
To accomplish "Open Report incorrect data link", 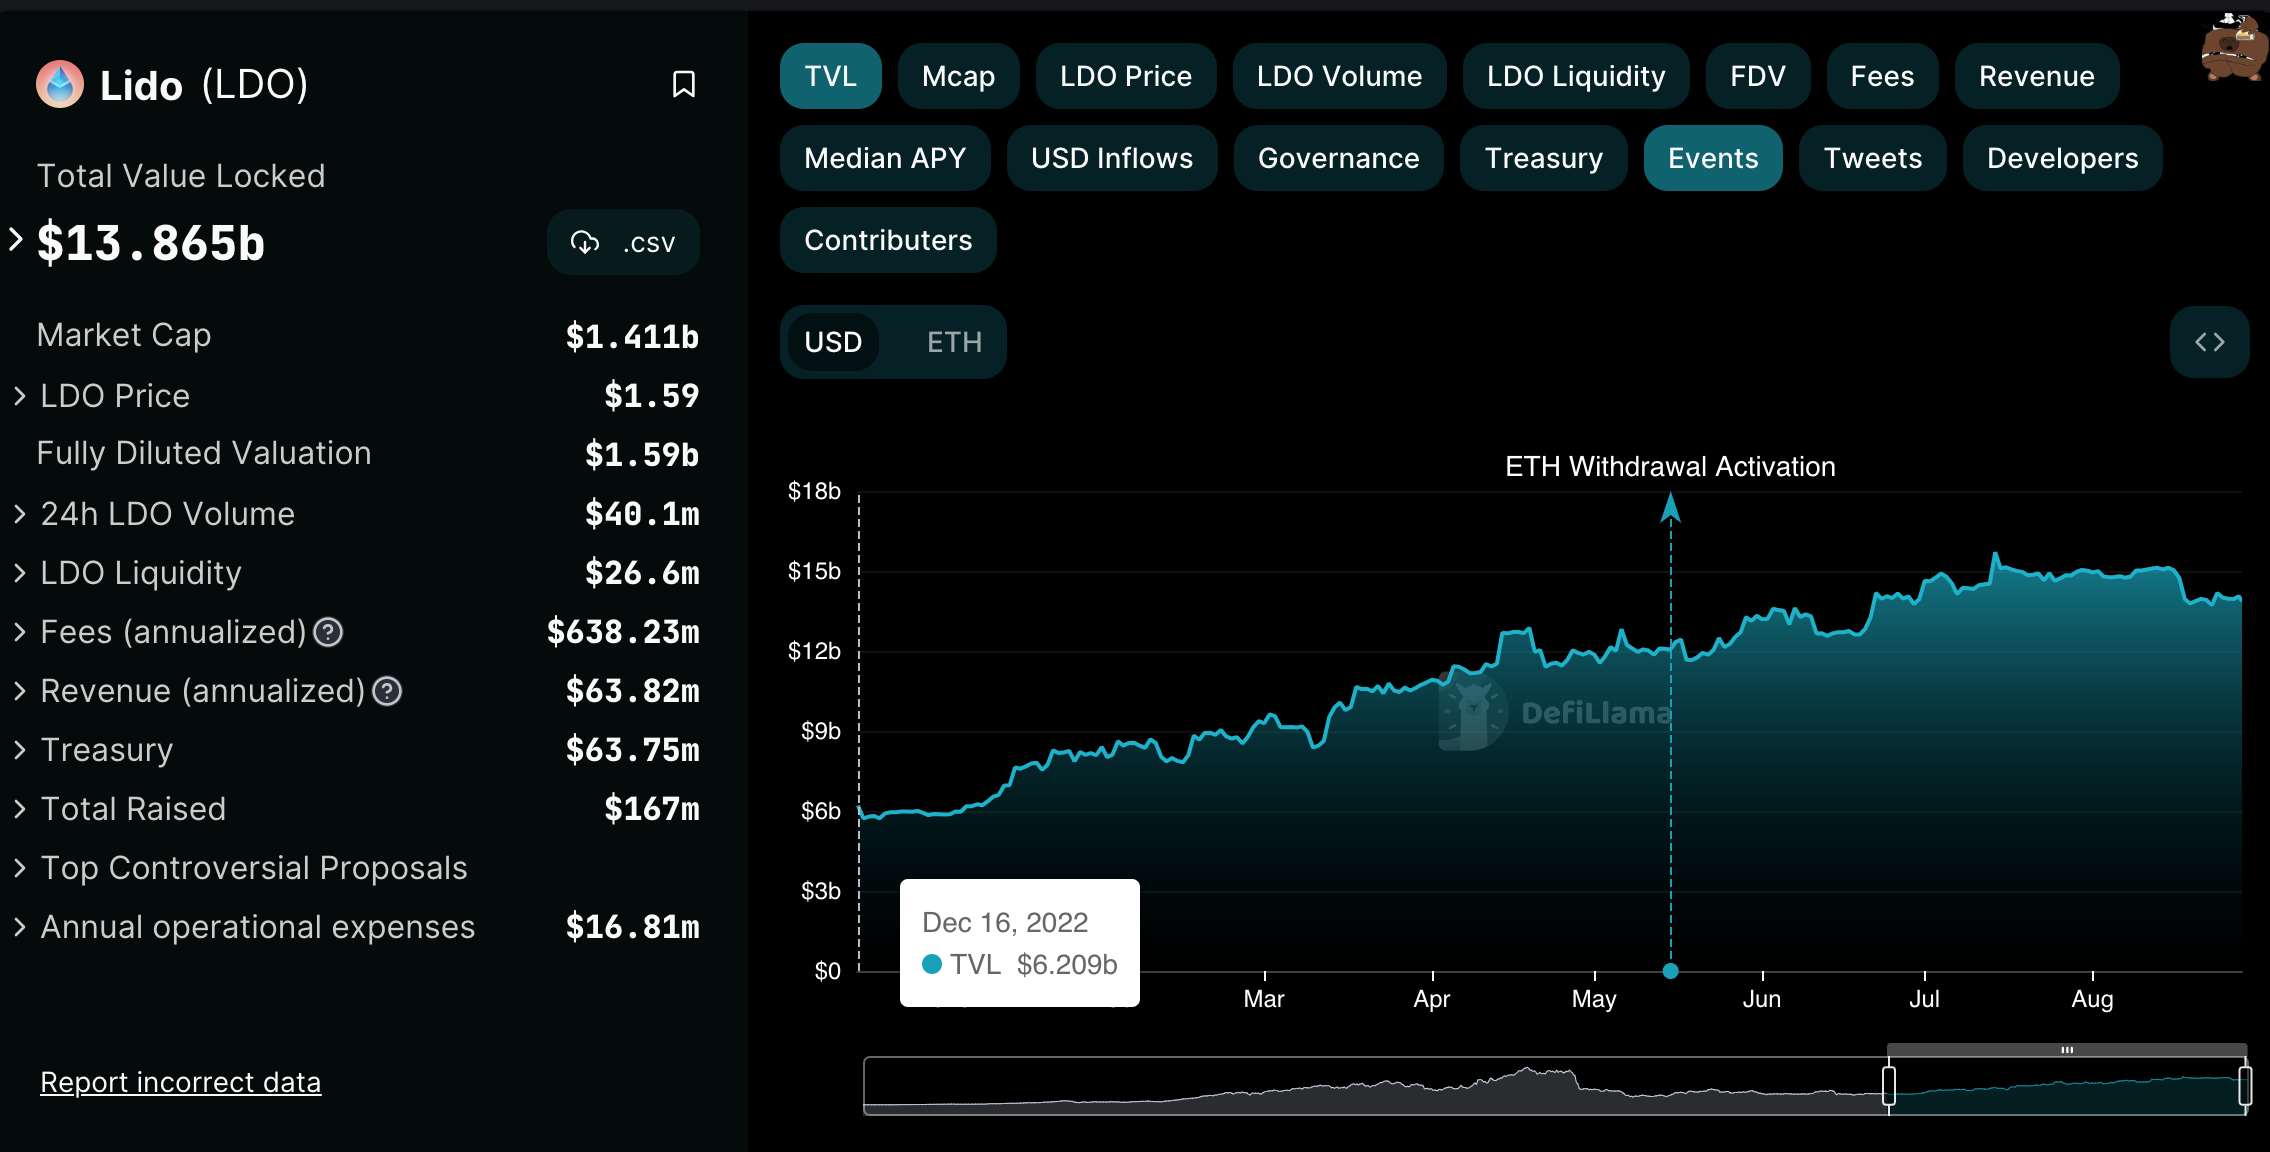I will 180,1082.
